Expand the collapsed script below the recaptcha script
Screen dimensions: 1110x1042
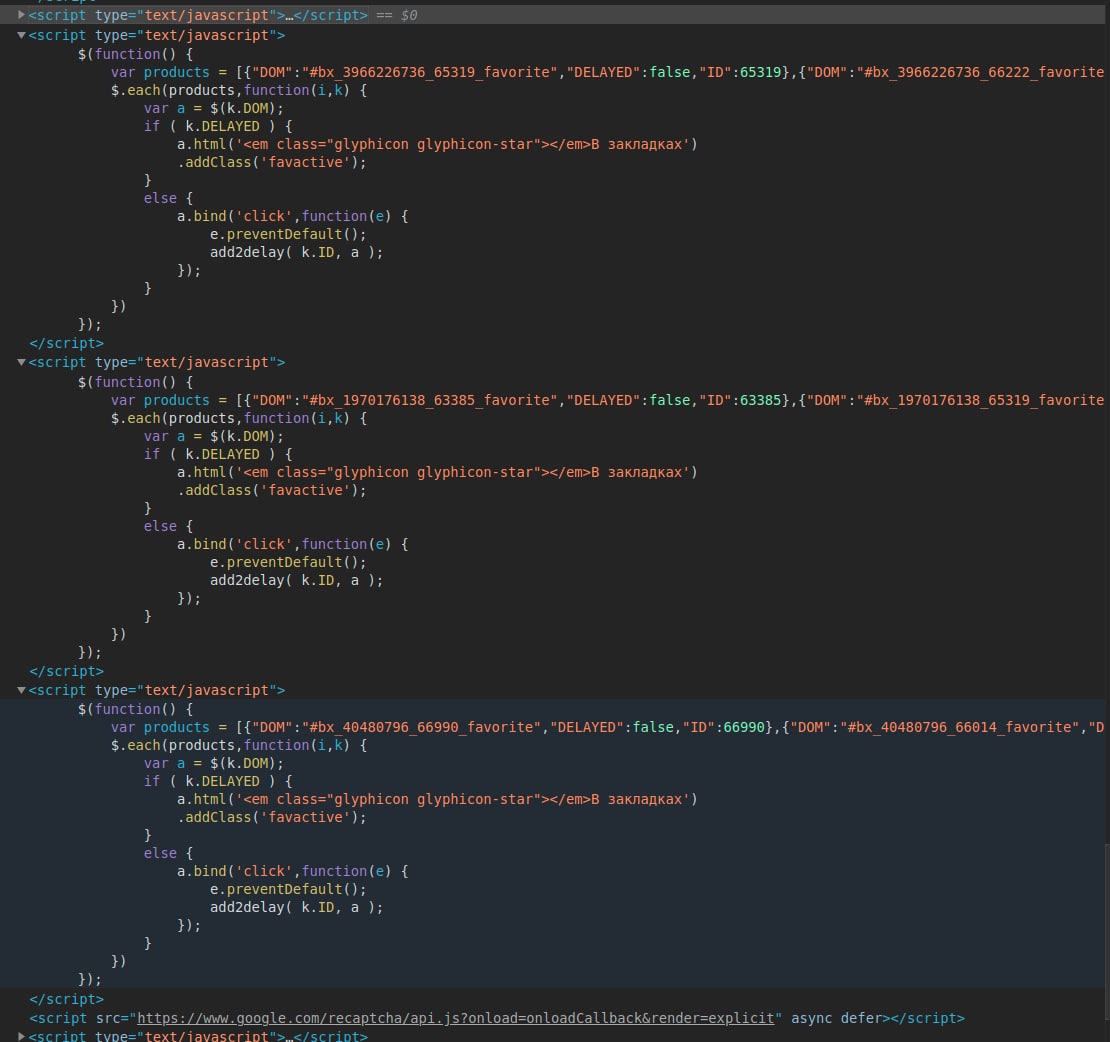(x=21, y=1036)
